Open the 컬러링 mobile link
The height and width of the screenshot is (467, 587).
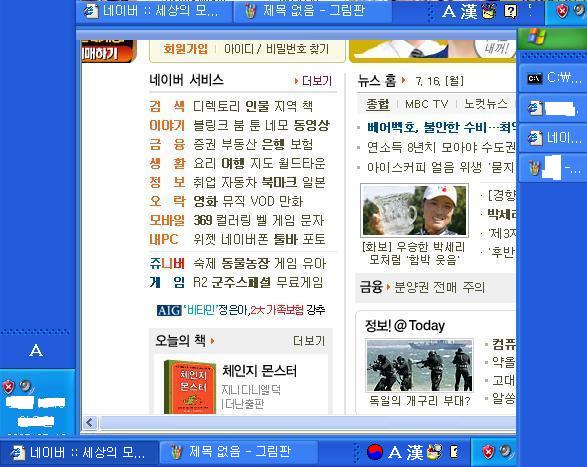234,220
